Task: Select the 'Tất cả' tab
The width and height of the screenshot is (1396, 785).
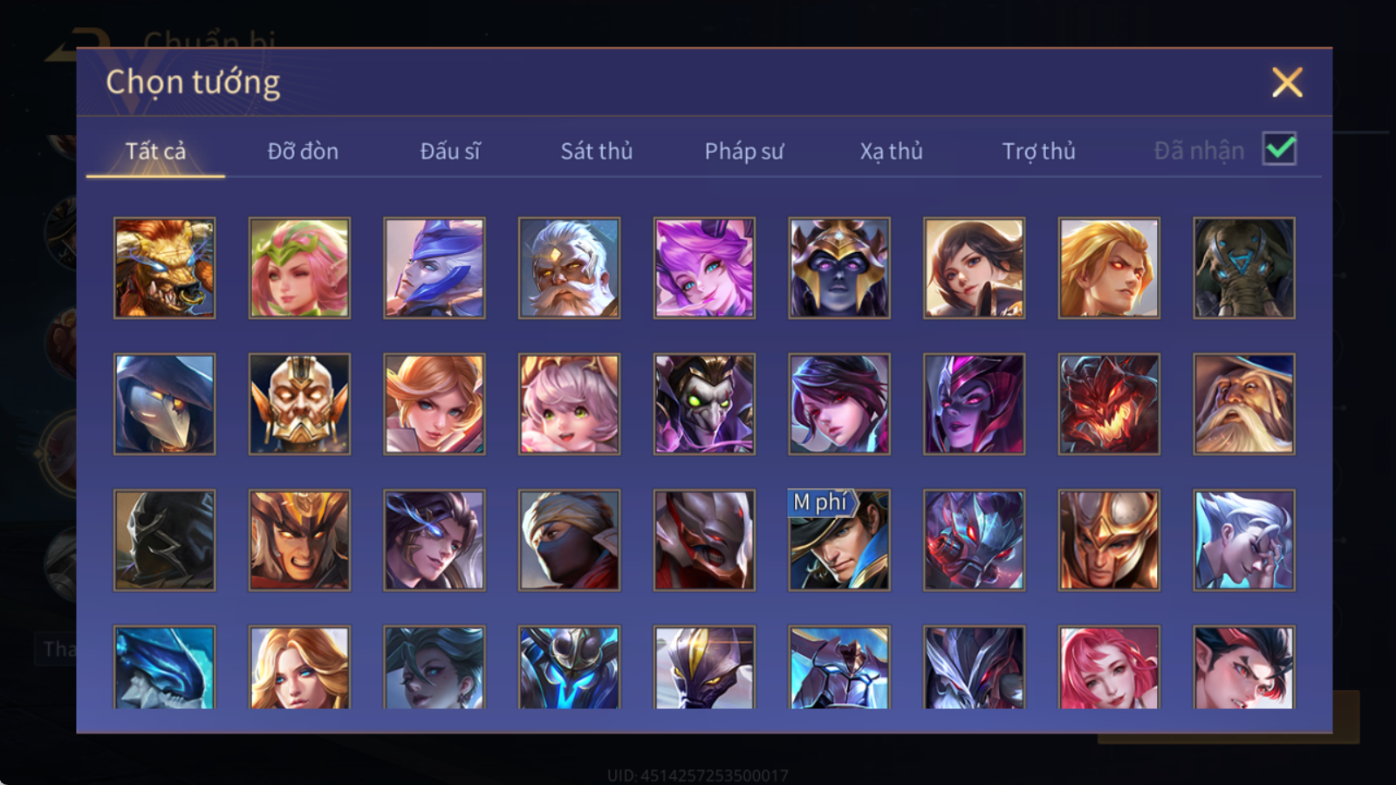Action: tap(155, 151)
